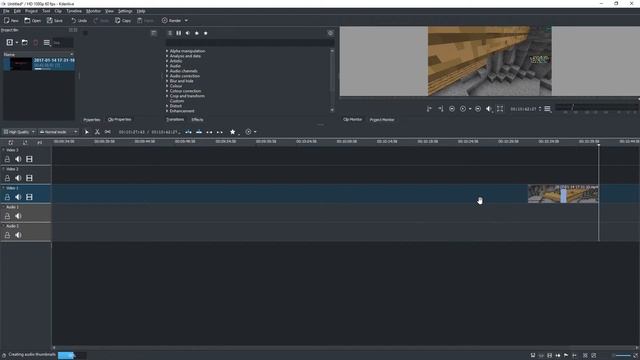Click the Undo toolbar button
This screenshot has height=360, width=640.
[x=79, y=20]
